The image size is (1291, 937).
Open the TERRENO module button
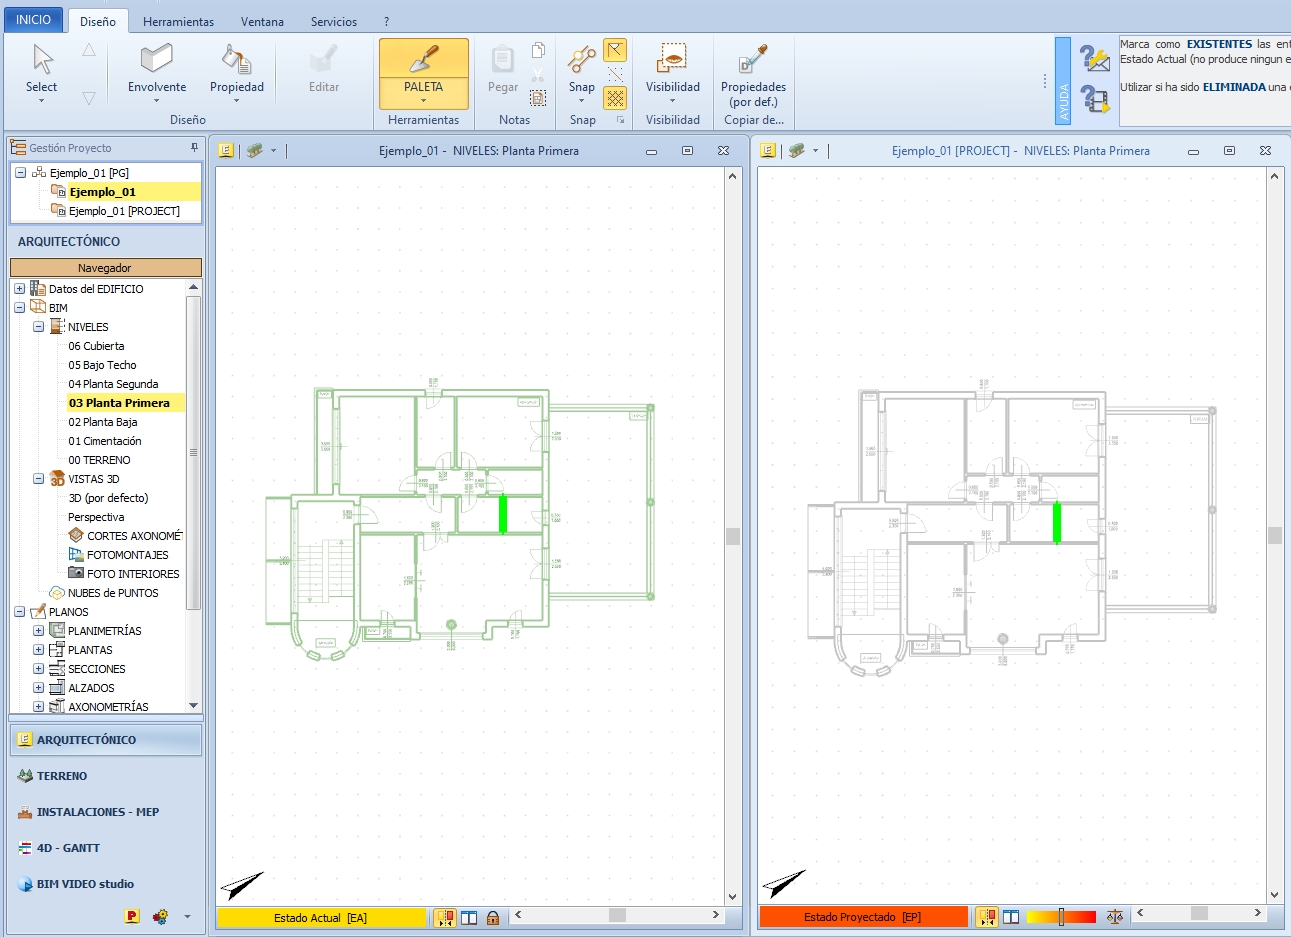coord(105,776)
